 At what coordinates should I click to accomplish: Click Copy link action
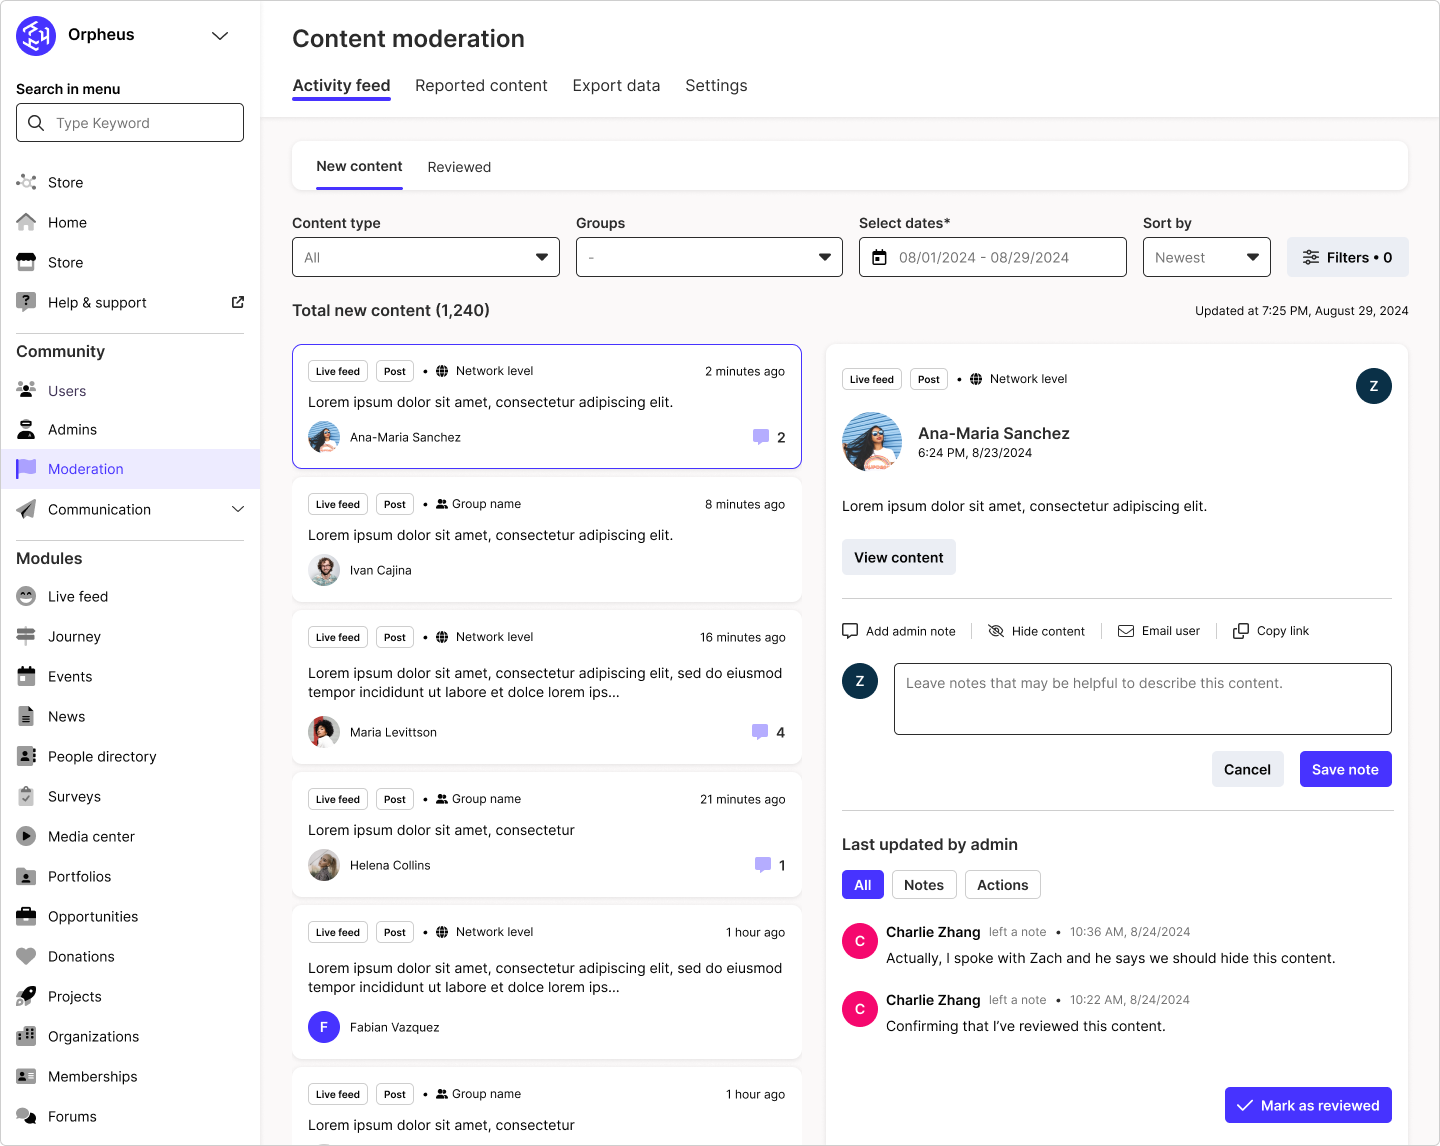1271,631
